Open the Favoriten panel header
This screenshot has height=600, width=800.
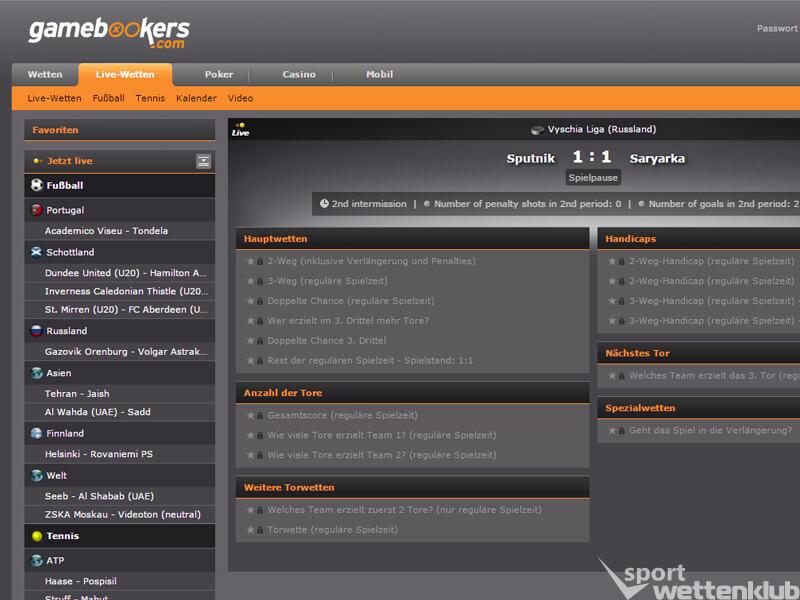(x=119, y=130)
